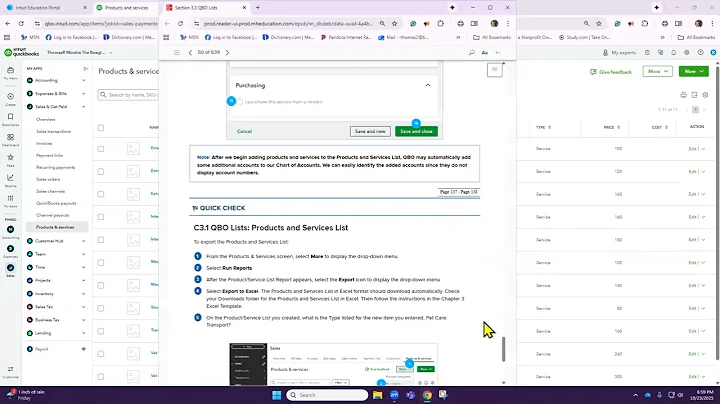Open the table of contents icon in reader
Screen dimensions: 720x404
(177, 52)
